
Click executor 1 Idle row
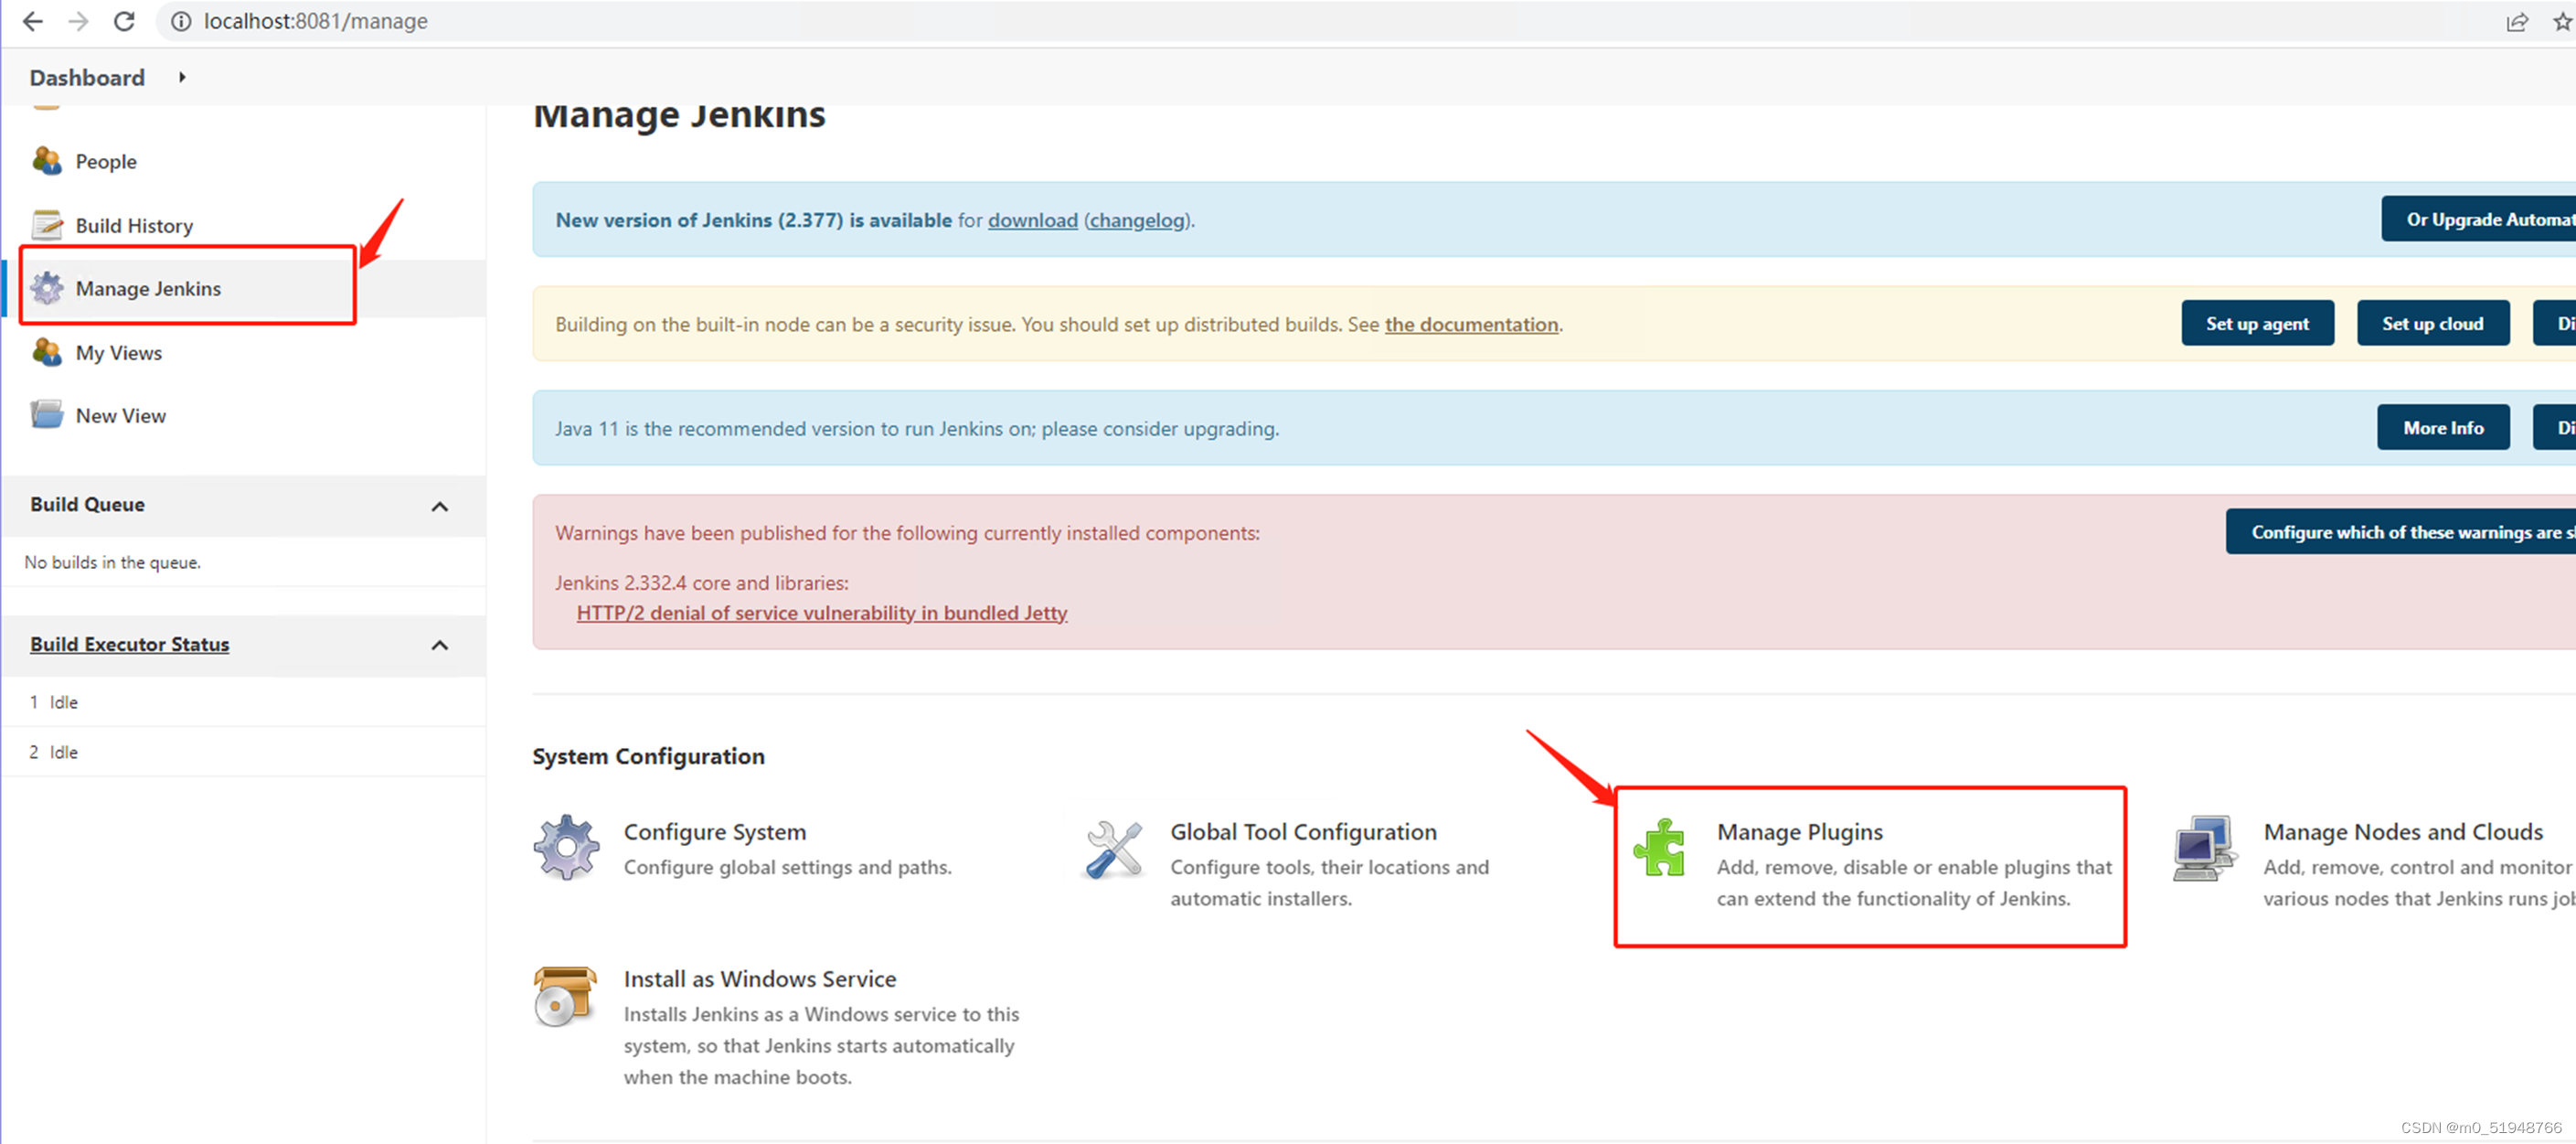[x=243, y=702]
